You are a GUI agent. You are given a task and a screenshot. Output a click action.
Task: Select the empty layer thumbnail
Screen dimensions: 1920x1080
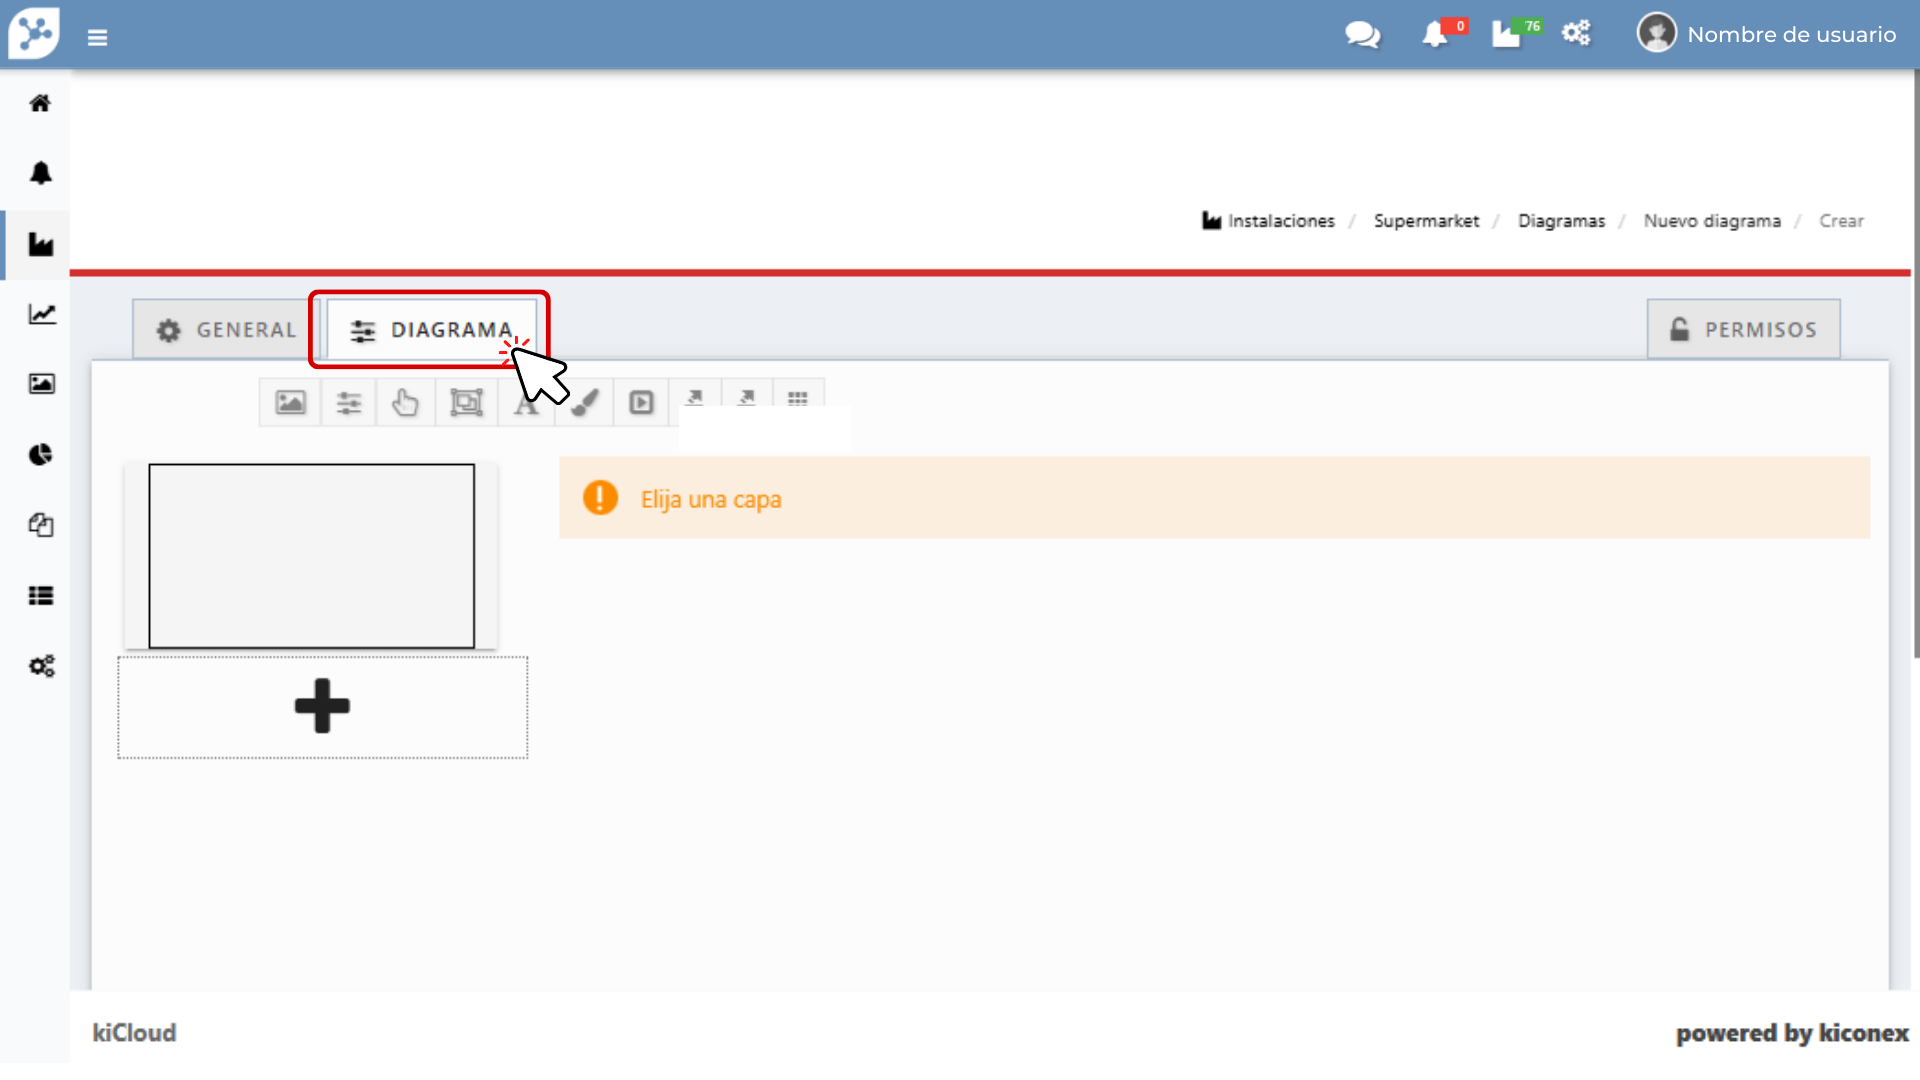coord(311,556)
